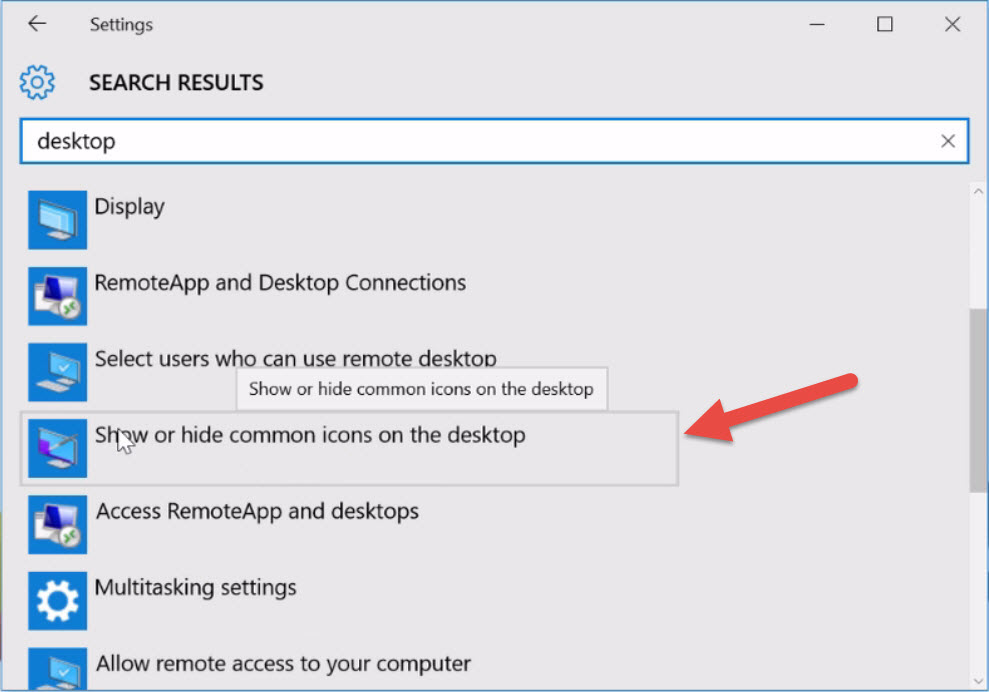Image resolution: width=989 pixels, height=692 pixels.
Task: Close the Settings window
Action: pos(952,25)
